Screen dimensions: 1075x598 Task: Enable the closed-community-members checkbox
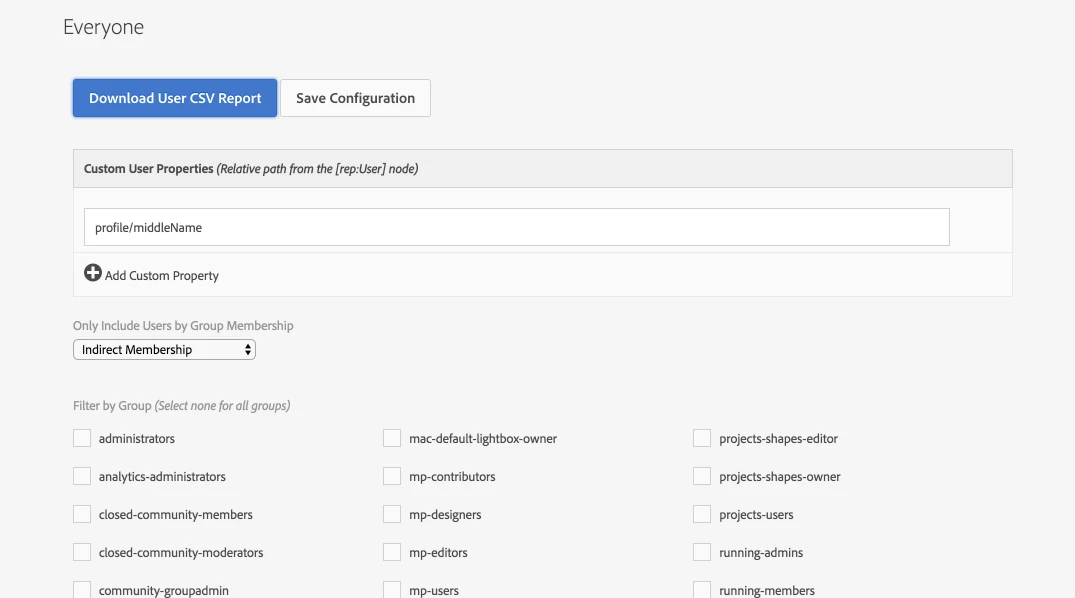[x=82, y=514]
